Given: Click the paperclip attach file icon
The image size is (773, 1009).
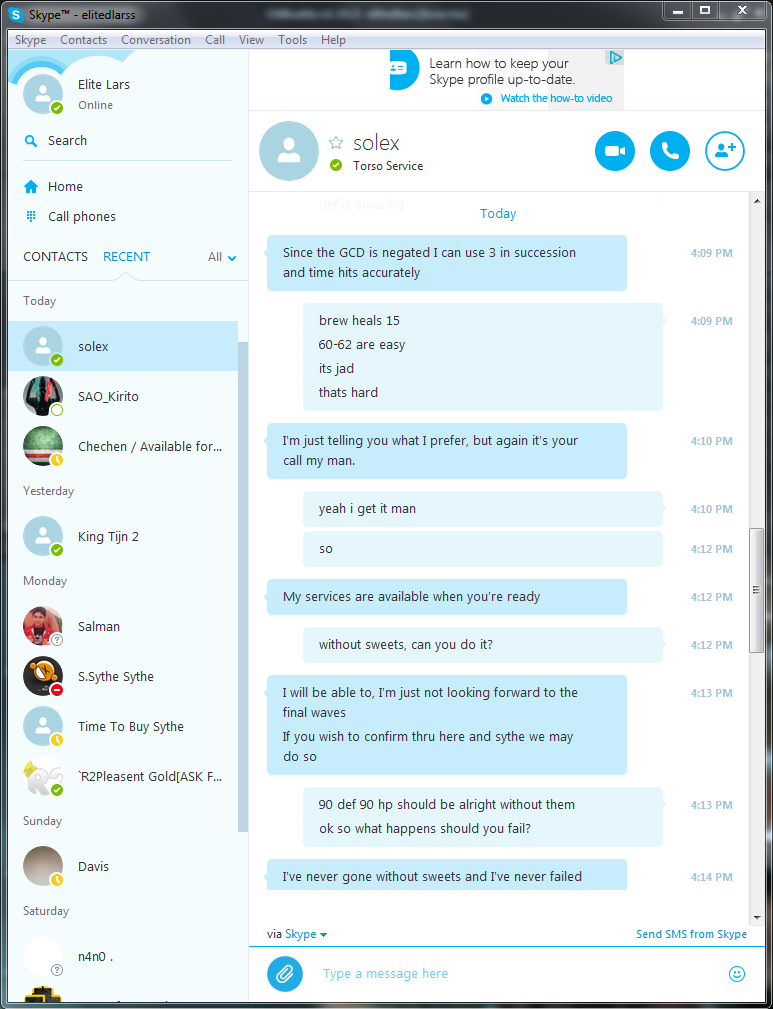Looking at the screenshot, I should (284, 974).
